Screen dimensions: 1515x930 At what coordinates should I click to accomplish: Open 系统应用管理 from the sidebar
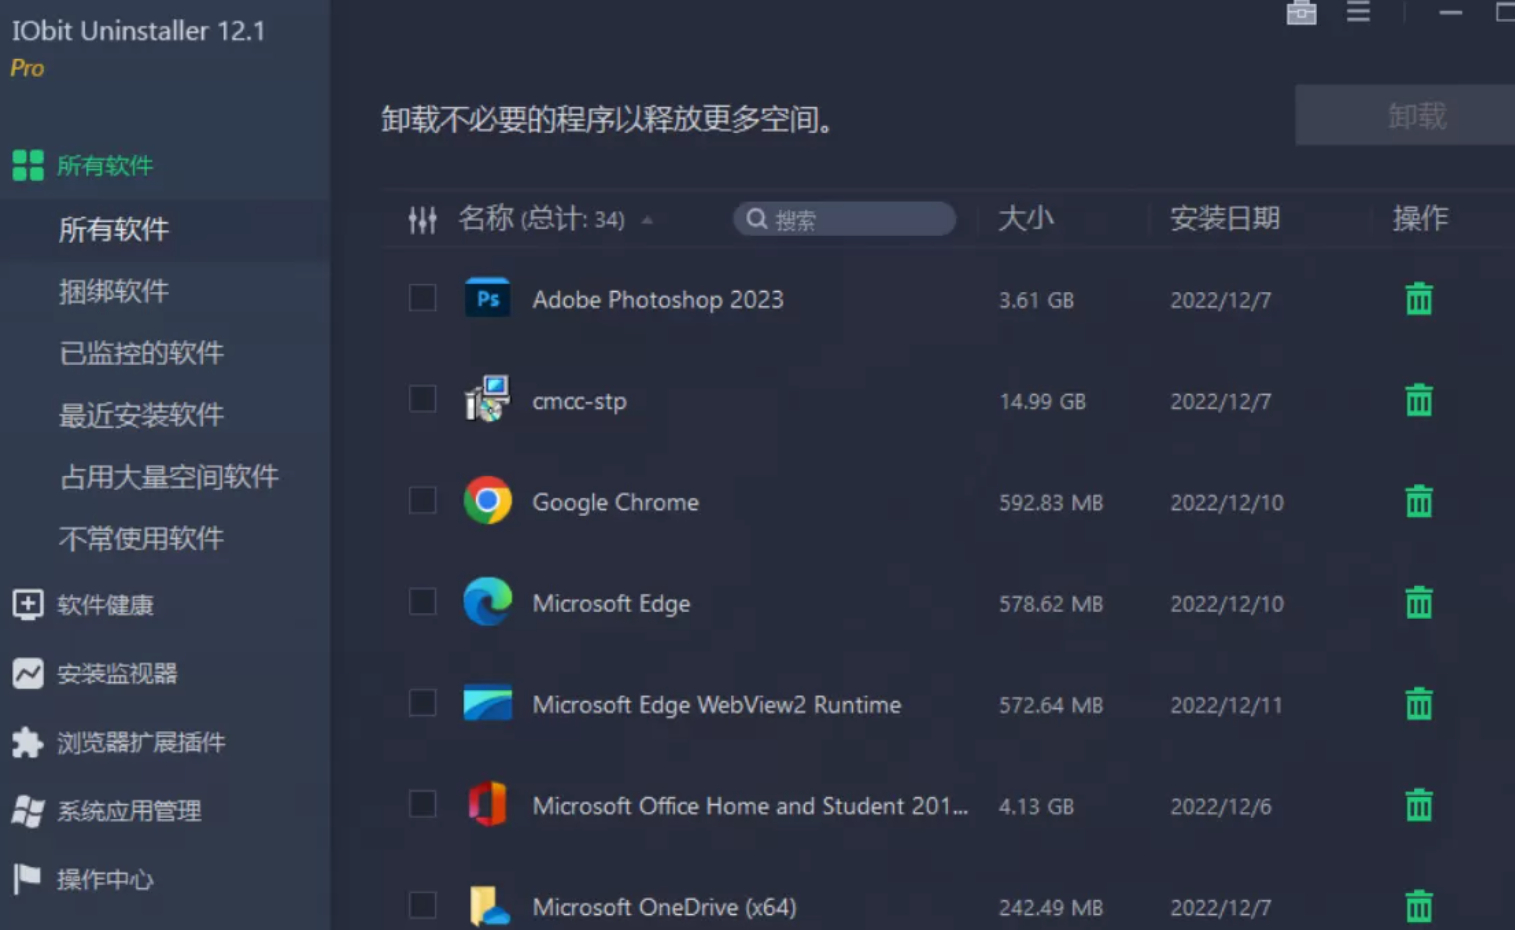coord(27,811)
